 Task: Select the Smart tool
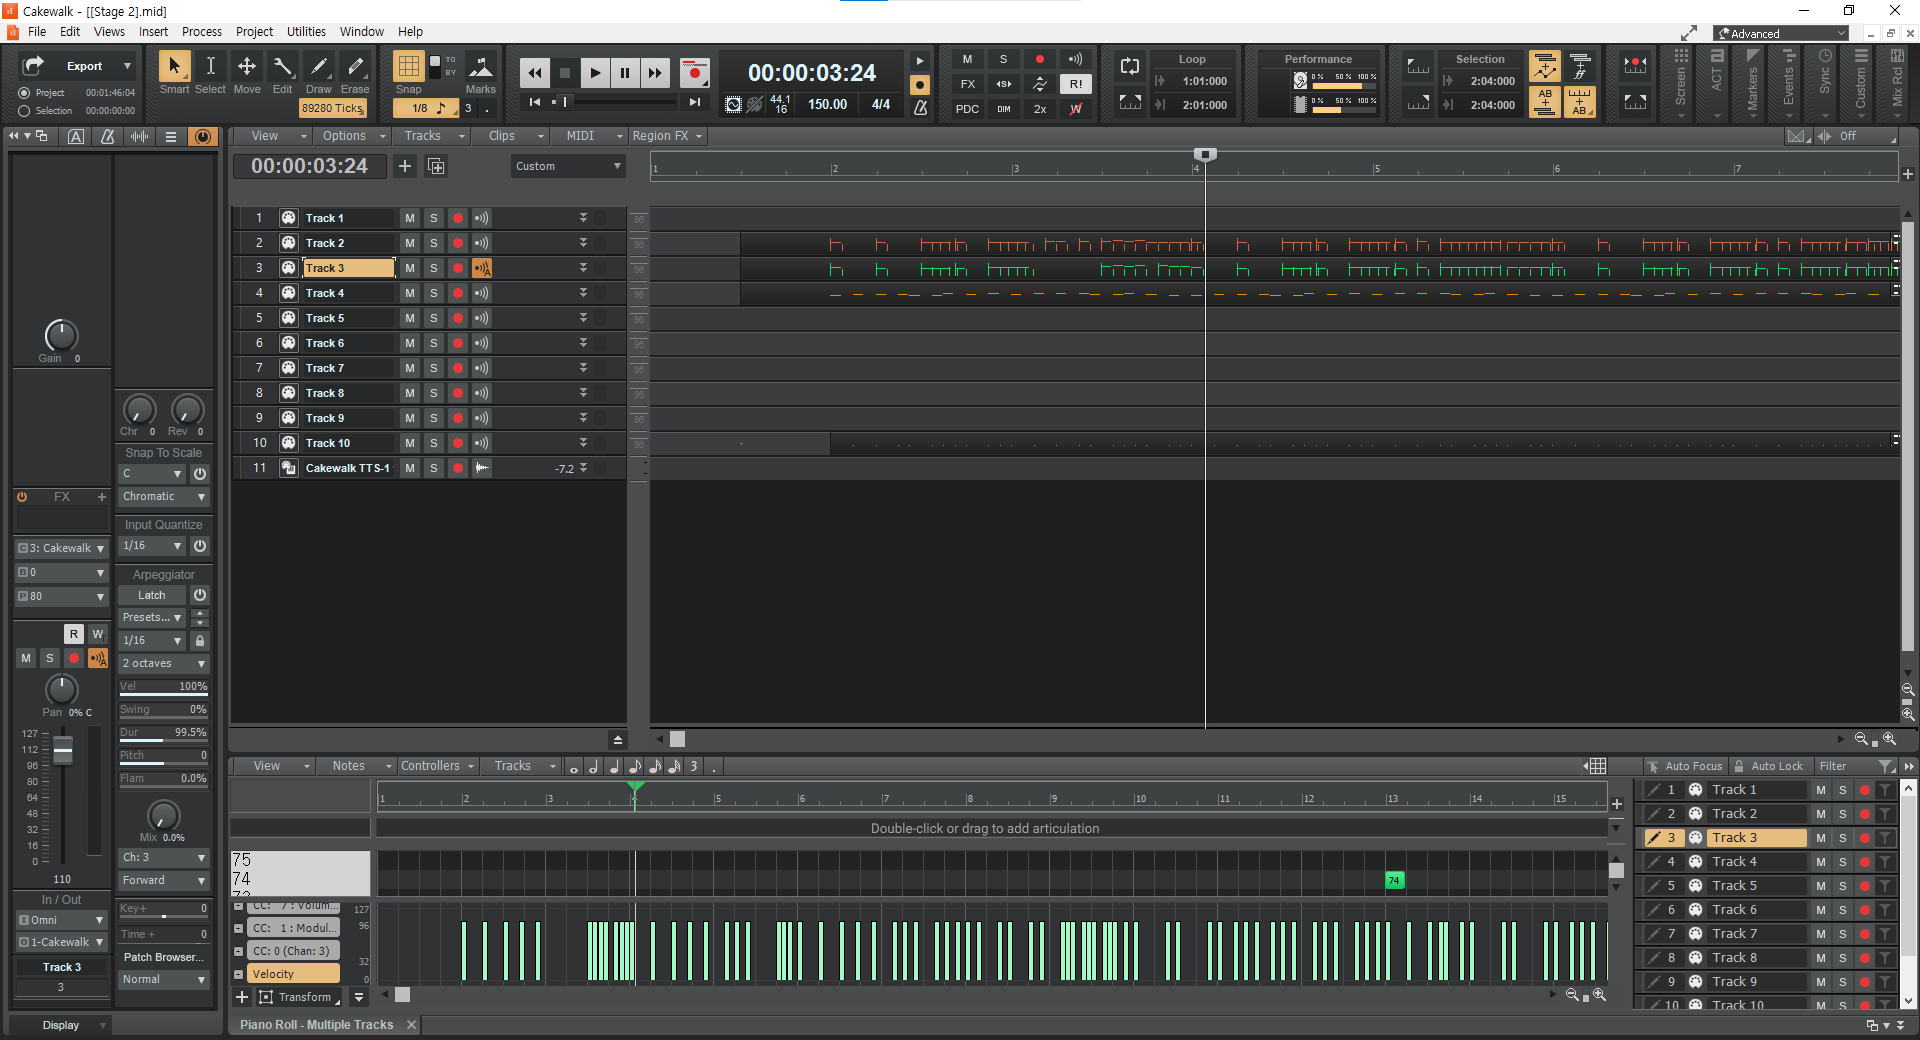pos(174,66)
